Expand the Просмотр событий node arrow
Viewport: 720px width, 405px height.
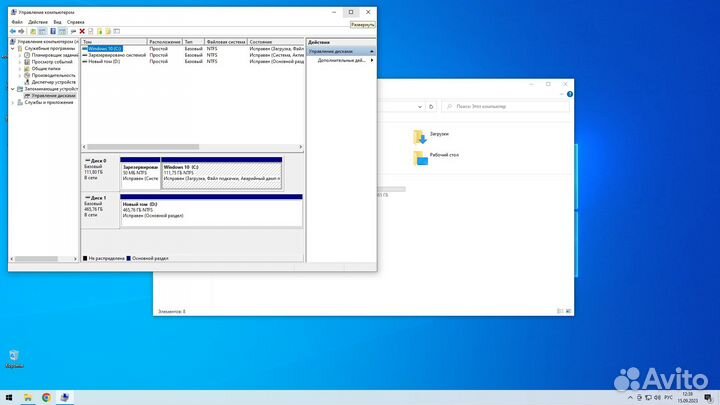(20, 62)
